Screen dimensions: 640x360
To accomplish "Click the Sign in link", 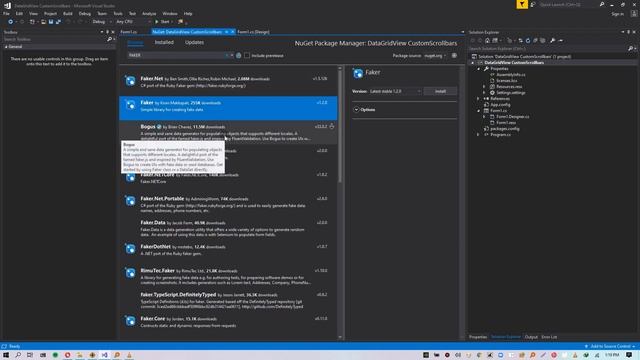I will 618,14.
